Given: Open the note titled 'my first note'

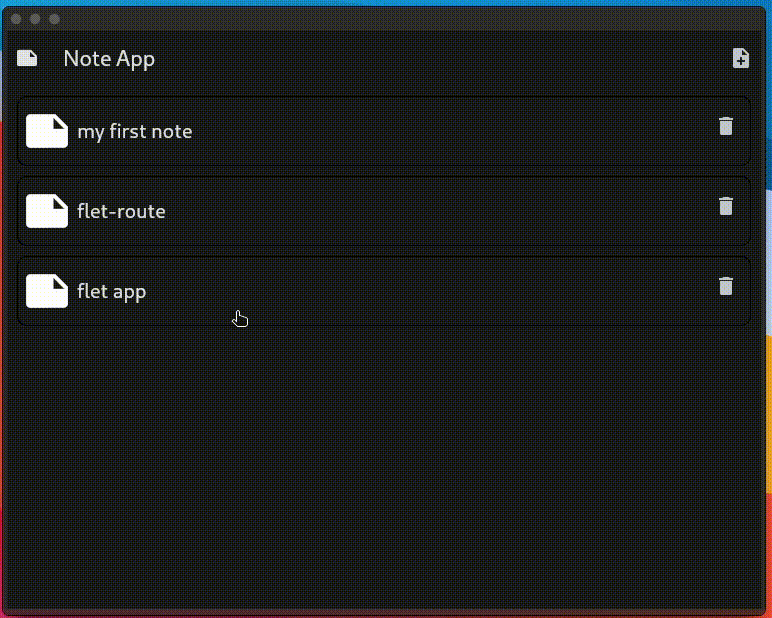Looking at the screenshot, I should 134,131.
